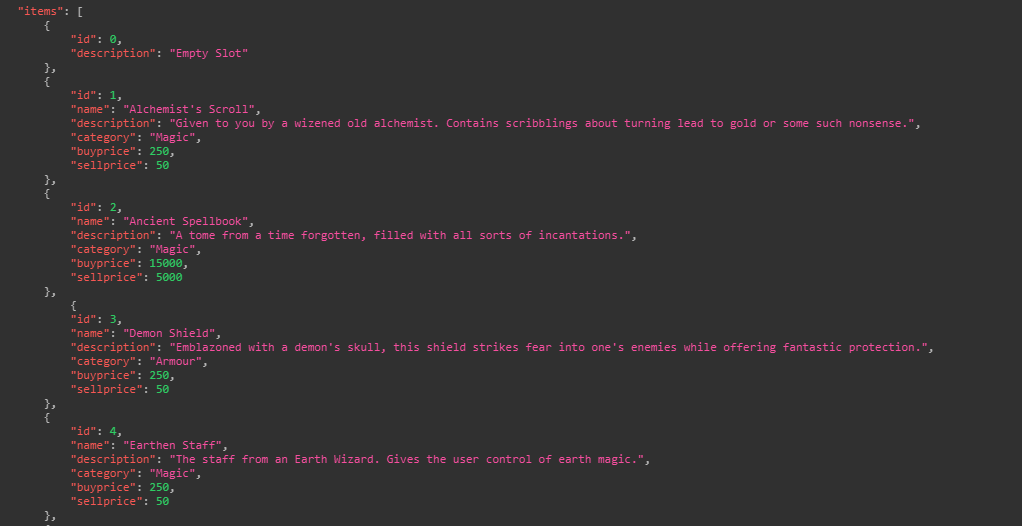Click the "Magic" category of Alchemist's Scroll
This screenshot has width=1022, height=526.
(x=173, y=138)
